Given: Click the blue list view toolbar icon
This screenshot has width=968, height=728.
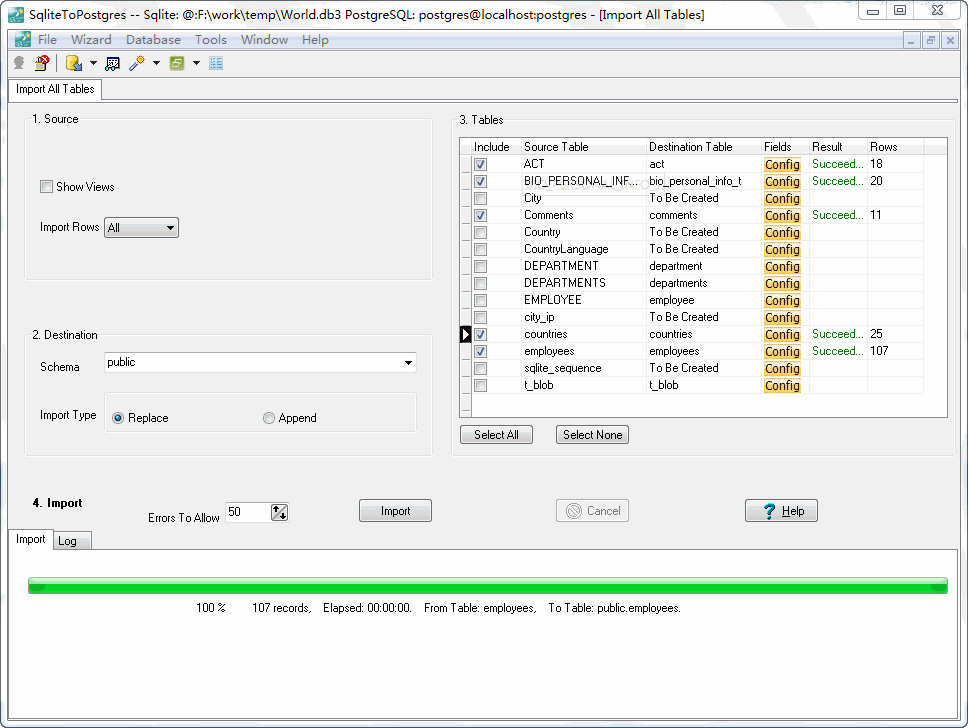Looking at the screenshot, I should click(216, 63).
